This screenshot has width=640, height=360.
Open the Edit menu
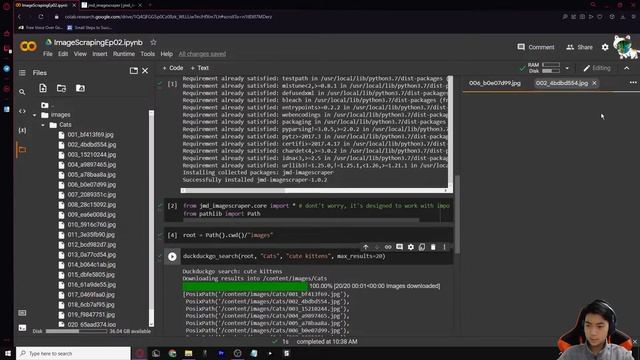(63, 54)
